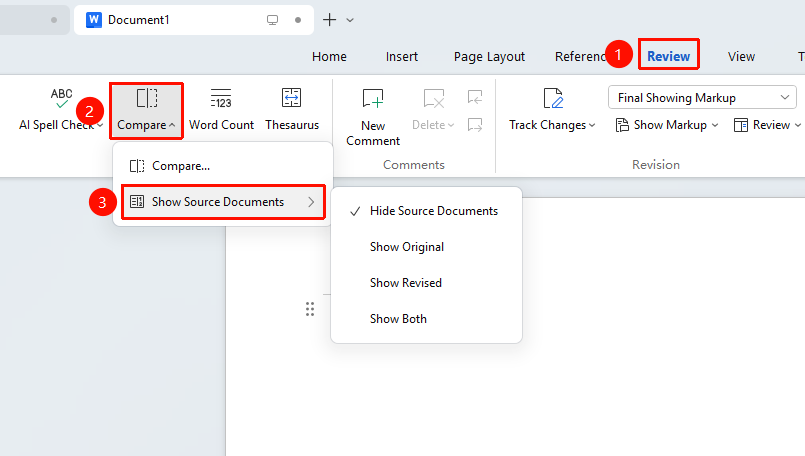The height and width of the screenshot is (456, 805).
Task: Click the Document1 tab's W icon
Action: pyautogui.click(x=93, y=20)
